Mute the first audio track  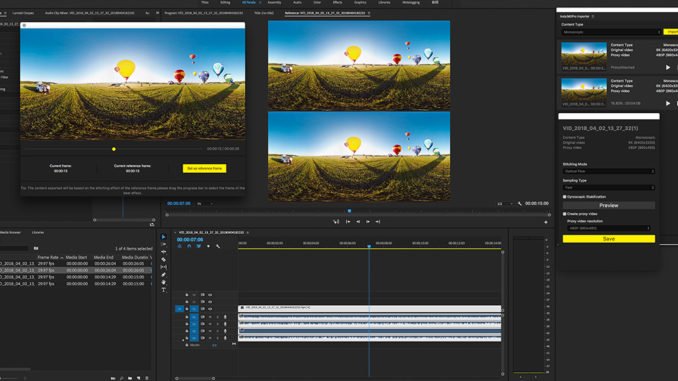210,317
